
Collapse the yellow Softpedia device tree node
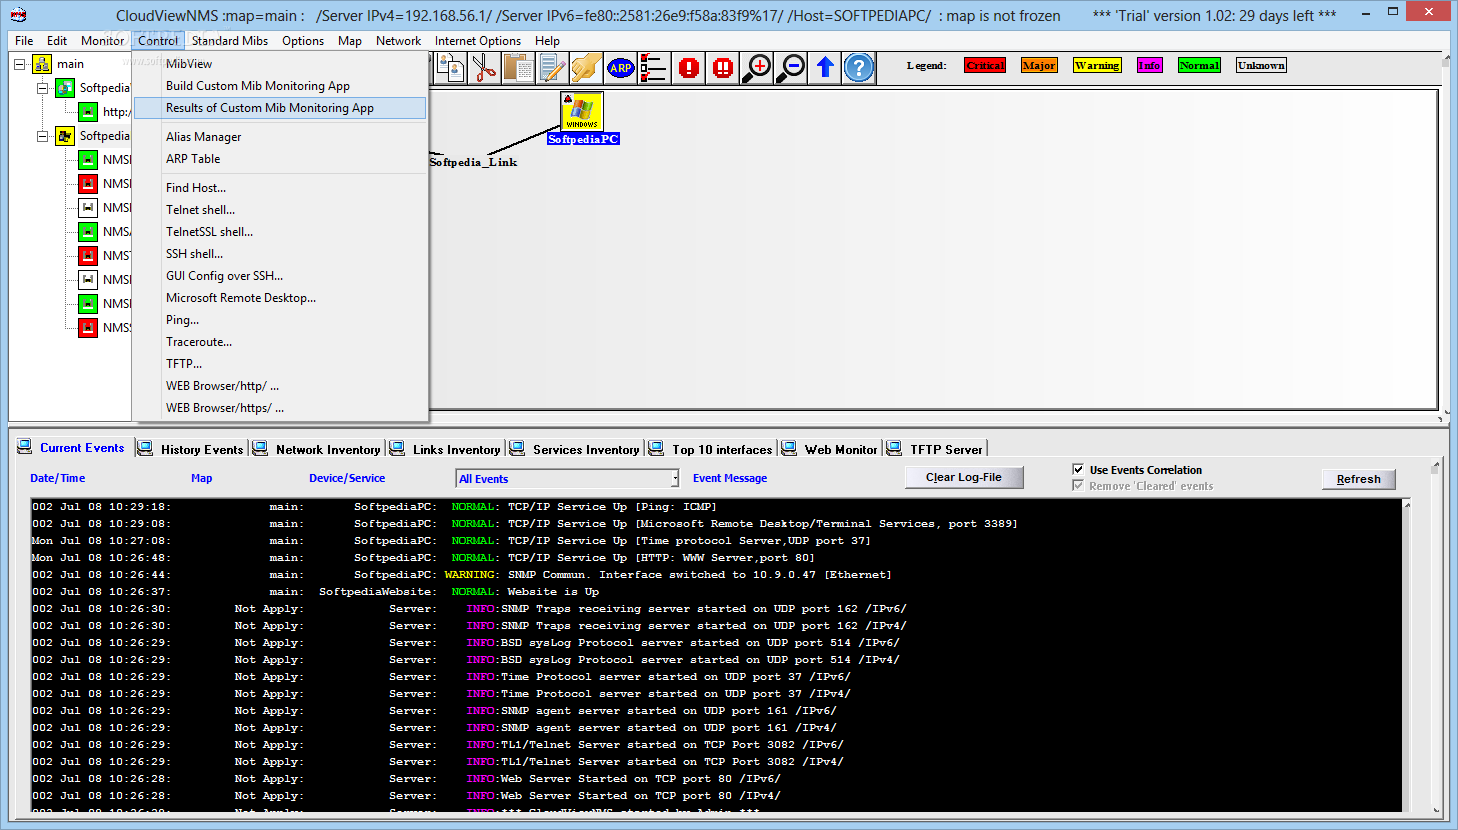43,136
